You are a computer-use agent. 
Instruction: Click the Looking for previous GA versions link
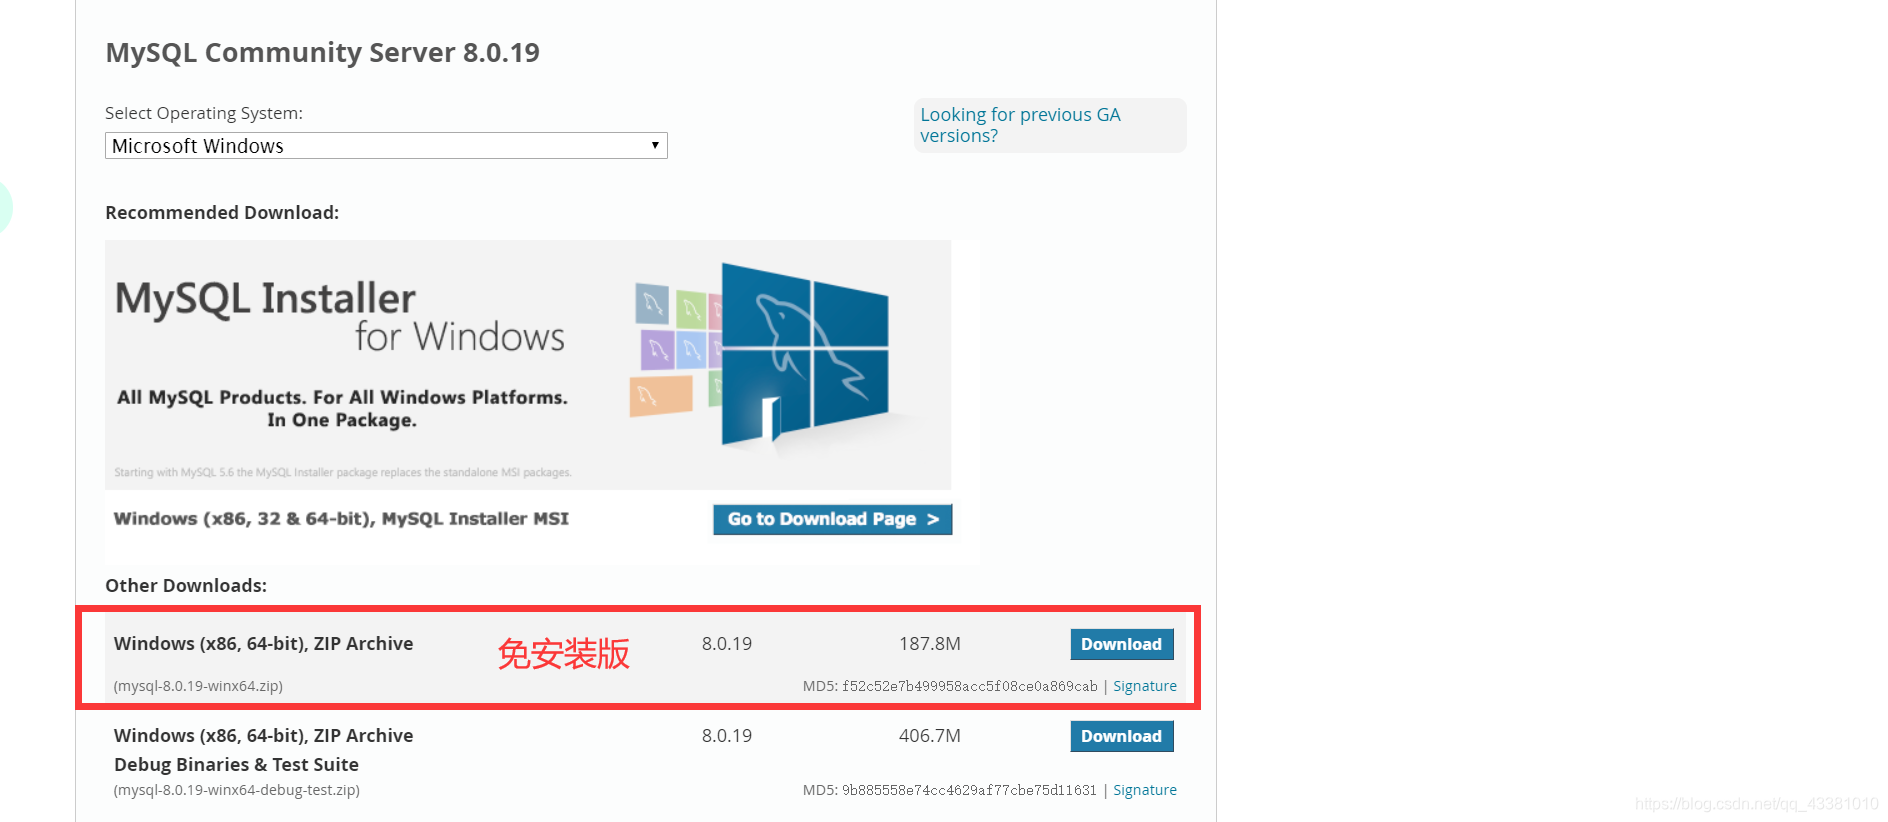click(x=1020, y=125)
